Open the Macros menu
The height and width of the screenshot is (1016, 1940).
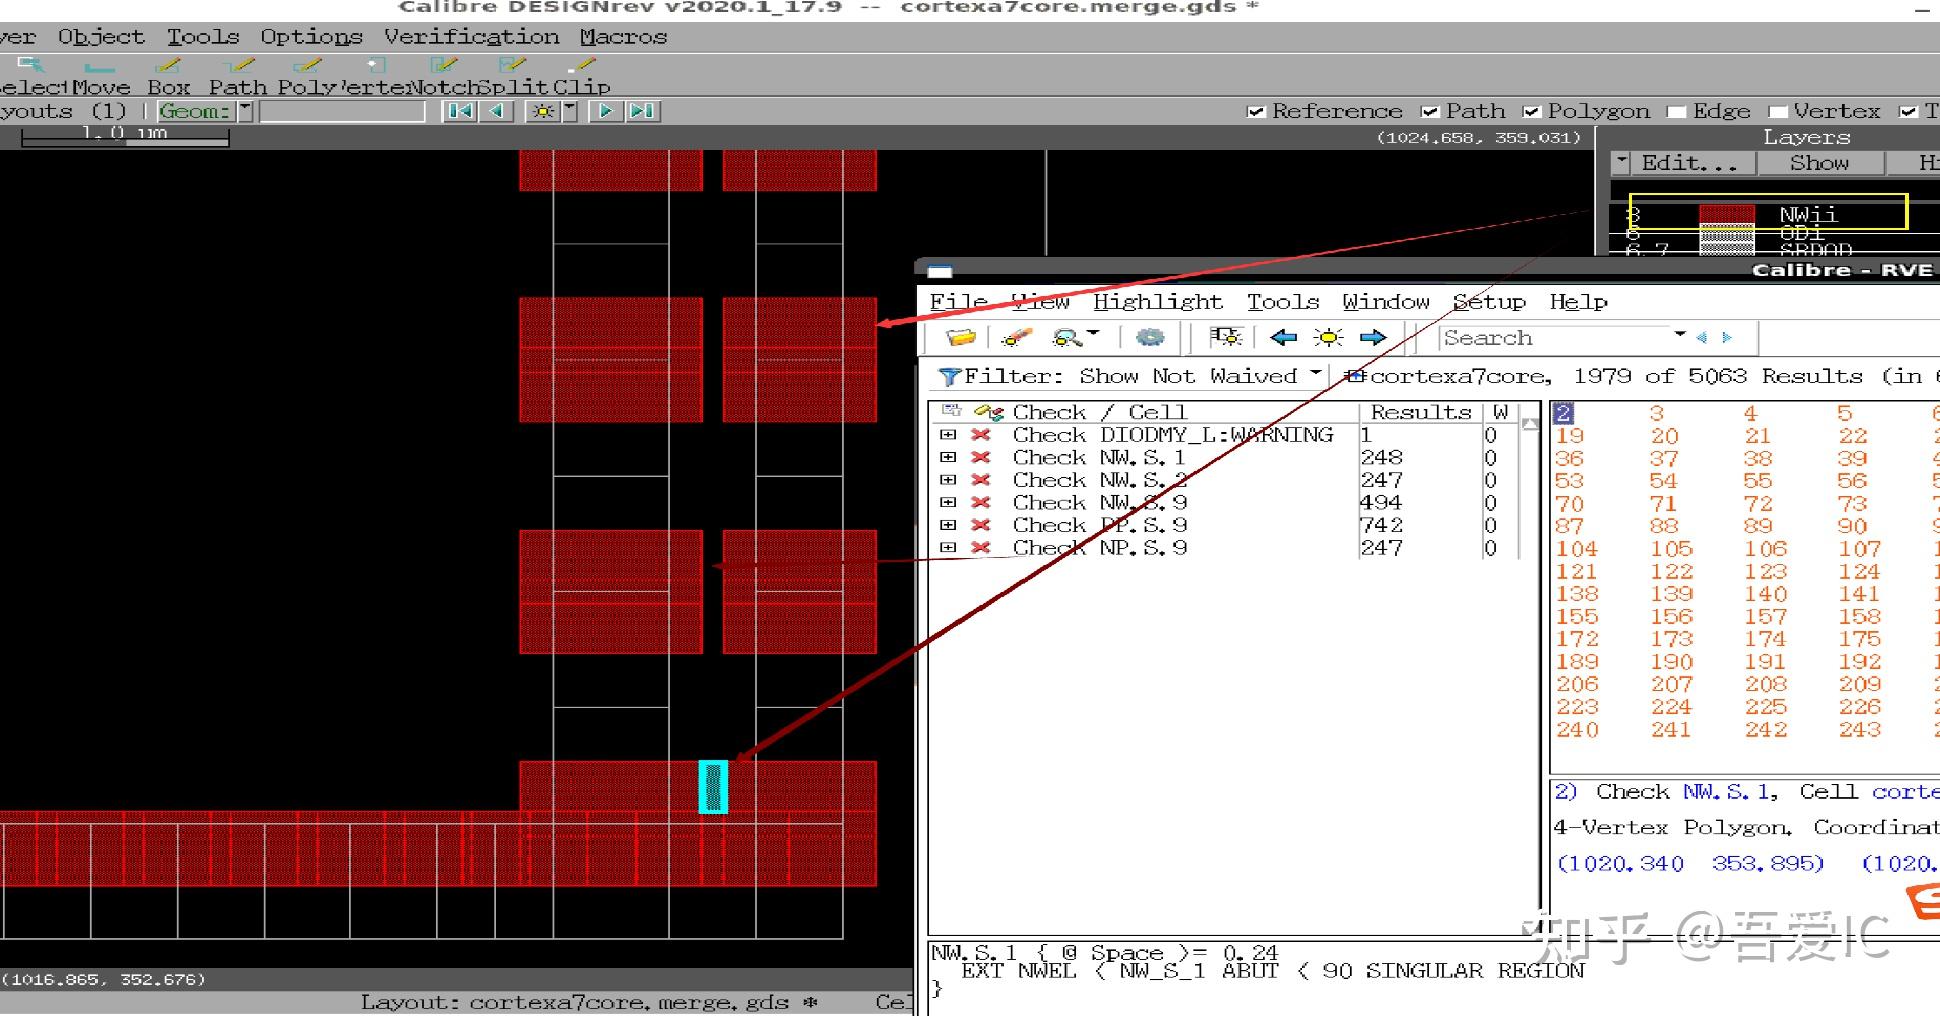click(x=623, y=37)
